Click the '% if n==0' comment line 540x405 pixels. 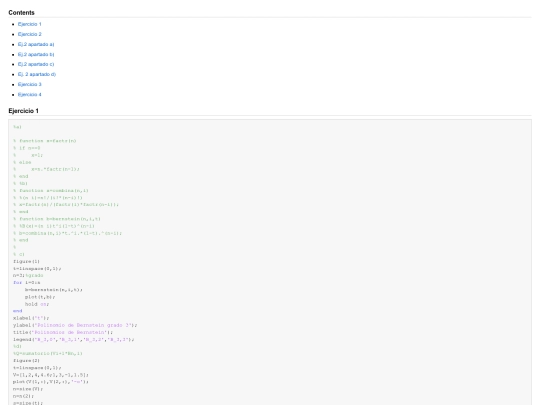[27, 148]
